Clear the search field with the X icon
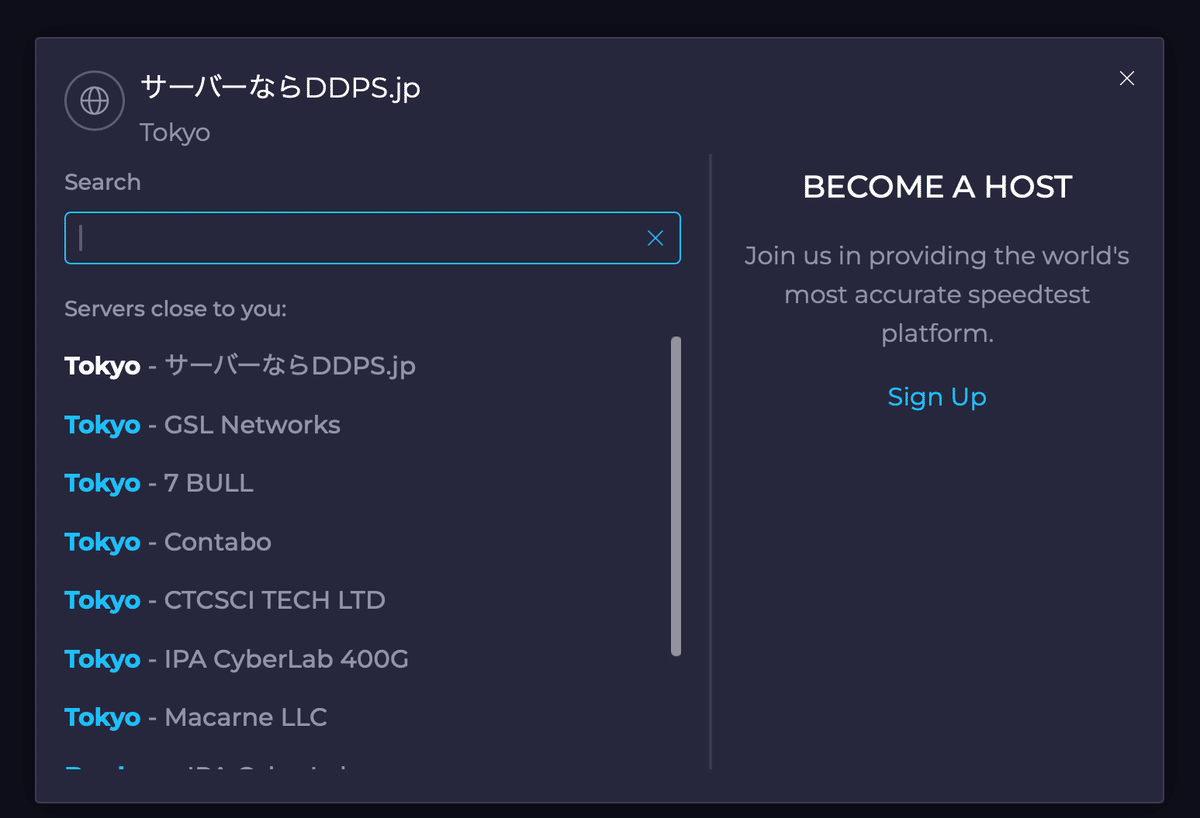The height and width of the screenshot is (818, 1200). coord(655,238)
